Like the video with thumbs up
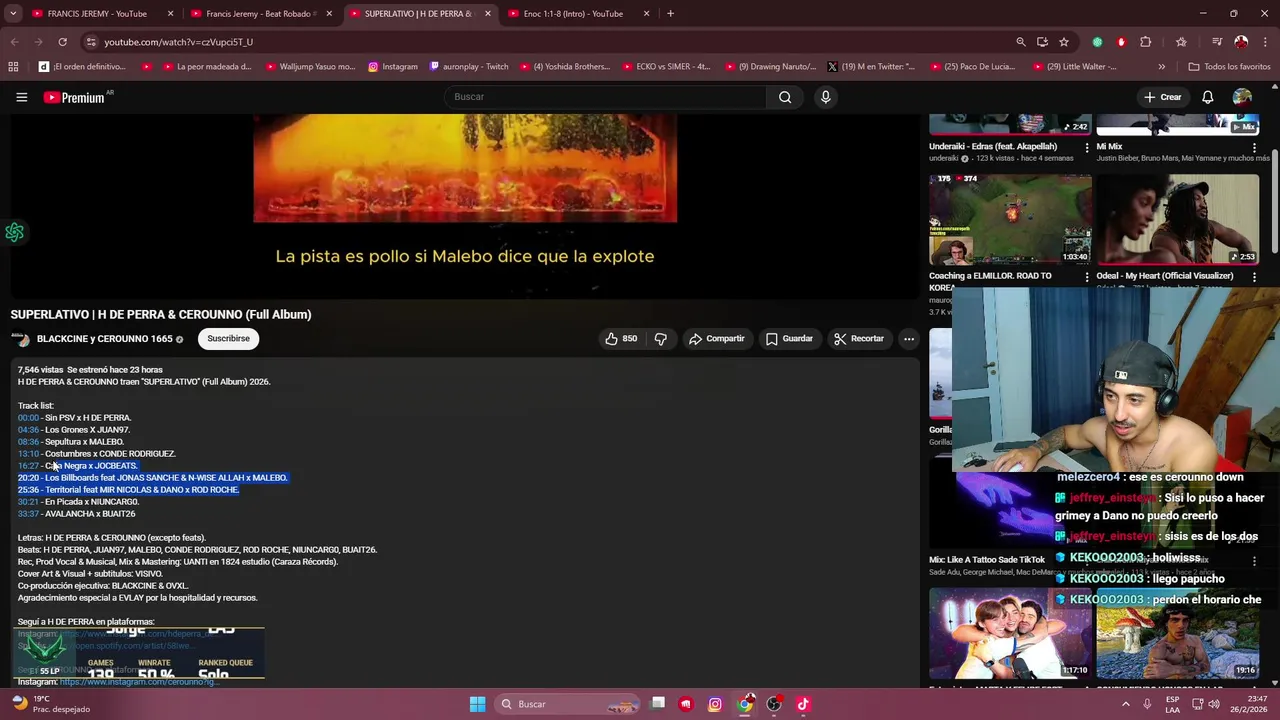 [620, 339]
